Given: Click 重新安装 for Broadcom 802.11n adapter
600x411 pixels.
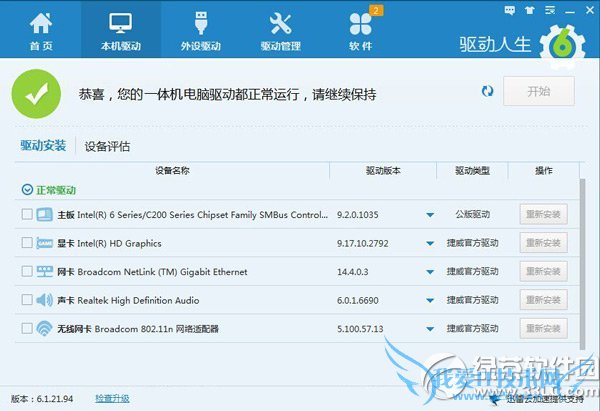Looking at the screenshot, I should [x=543, y=328].
